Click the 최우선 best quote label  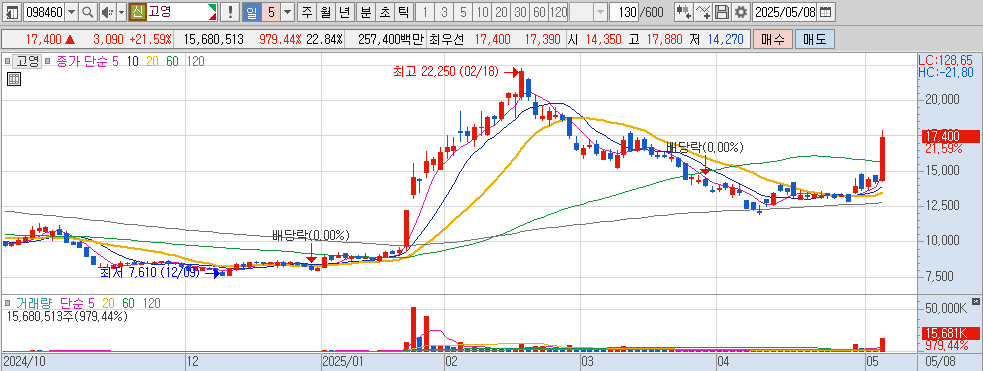(446, 39)
